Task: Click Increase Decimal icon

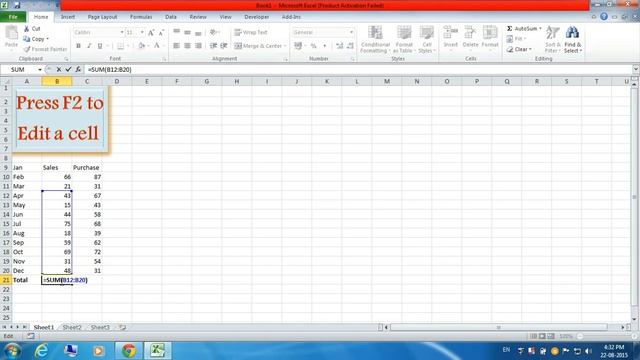Action: 340,46
